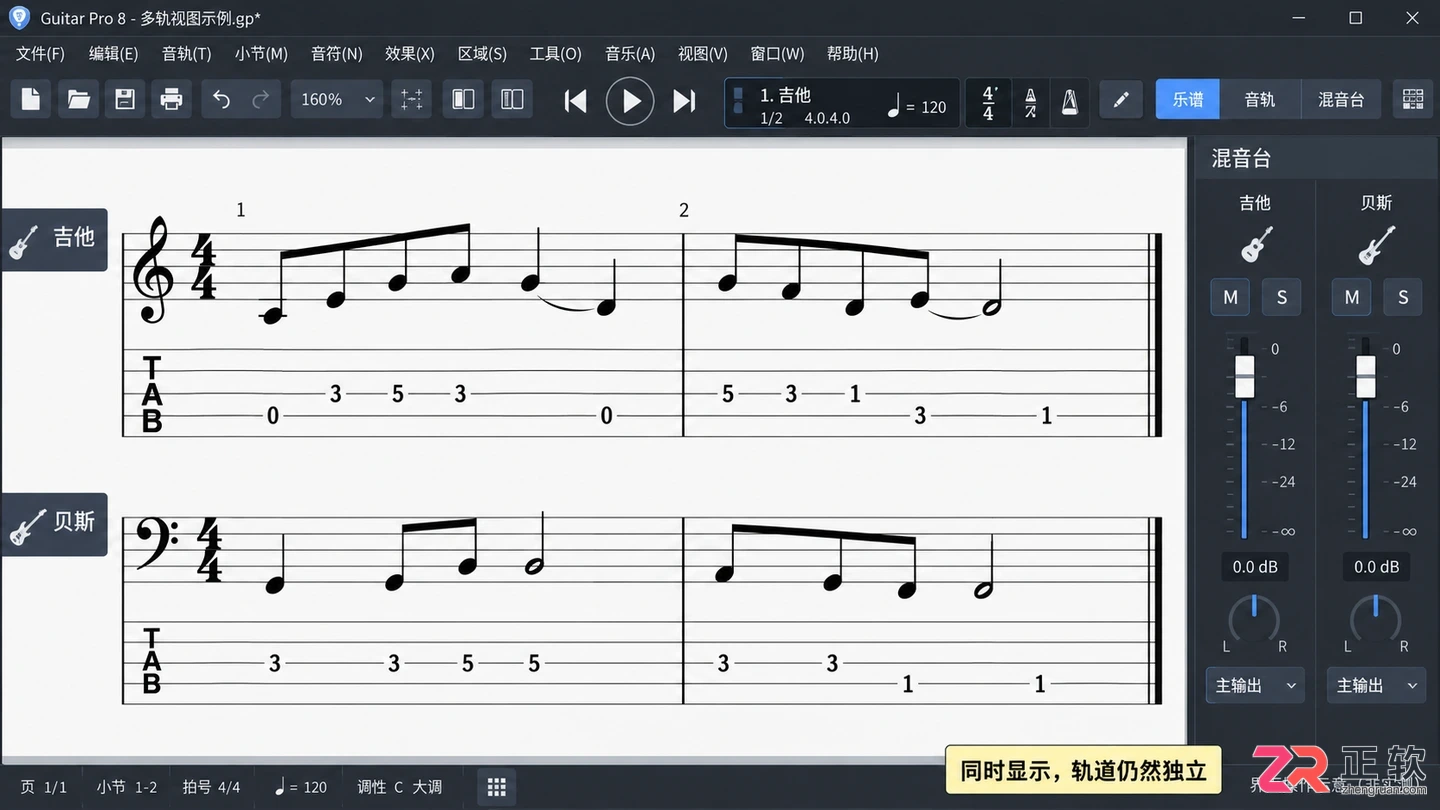Solo the 贝斯 channel in the mixer
The height and width of the screenshot is (810, 1440).
[x=1403, y=297]
